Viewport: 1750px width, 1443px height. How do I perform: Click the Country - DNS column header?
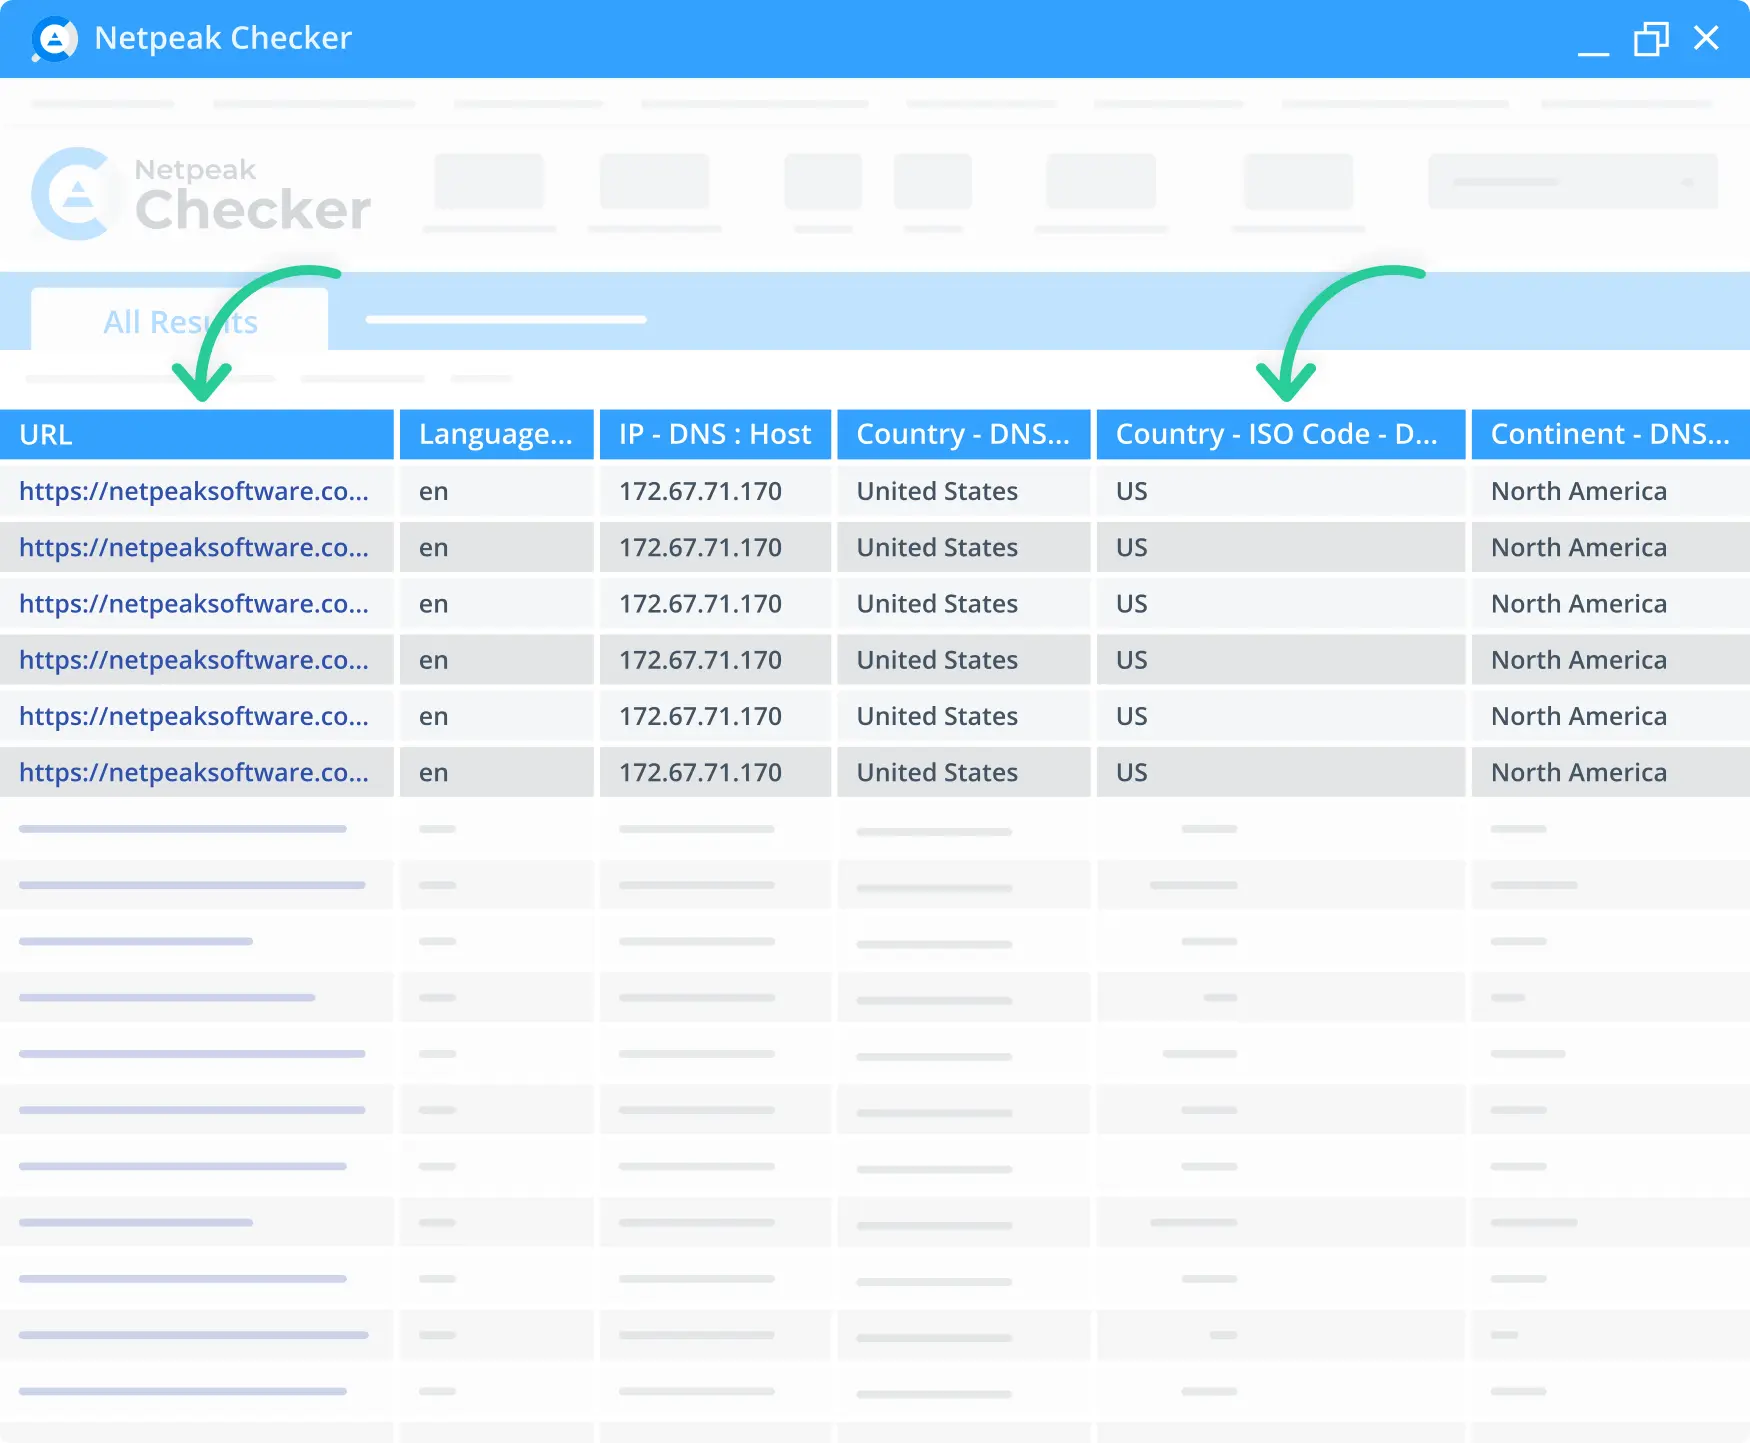coord(964,434)
